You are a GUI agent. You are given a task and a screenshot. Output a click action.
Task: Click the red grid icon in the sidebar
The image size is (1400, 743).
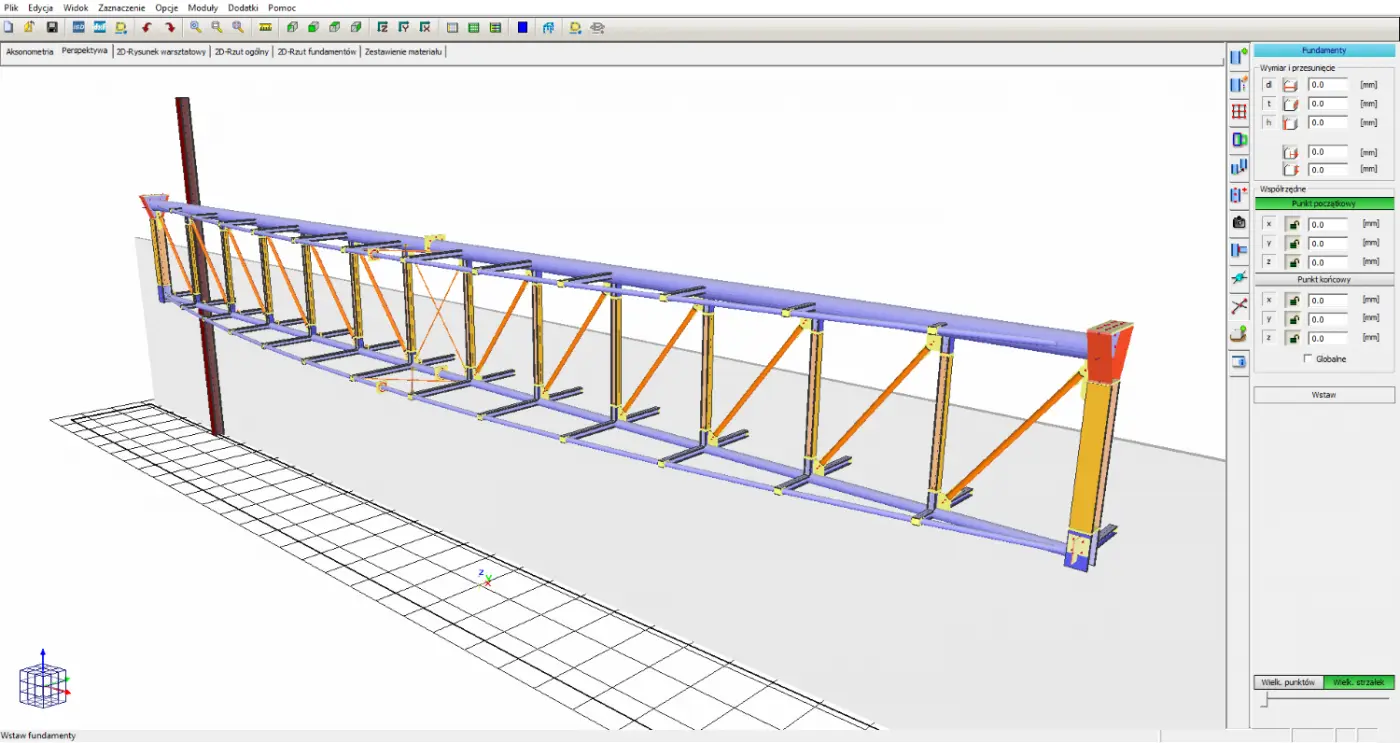pyautogui.click(x=1239, y=112)
